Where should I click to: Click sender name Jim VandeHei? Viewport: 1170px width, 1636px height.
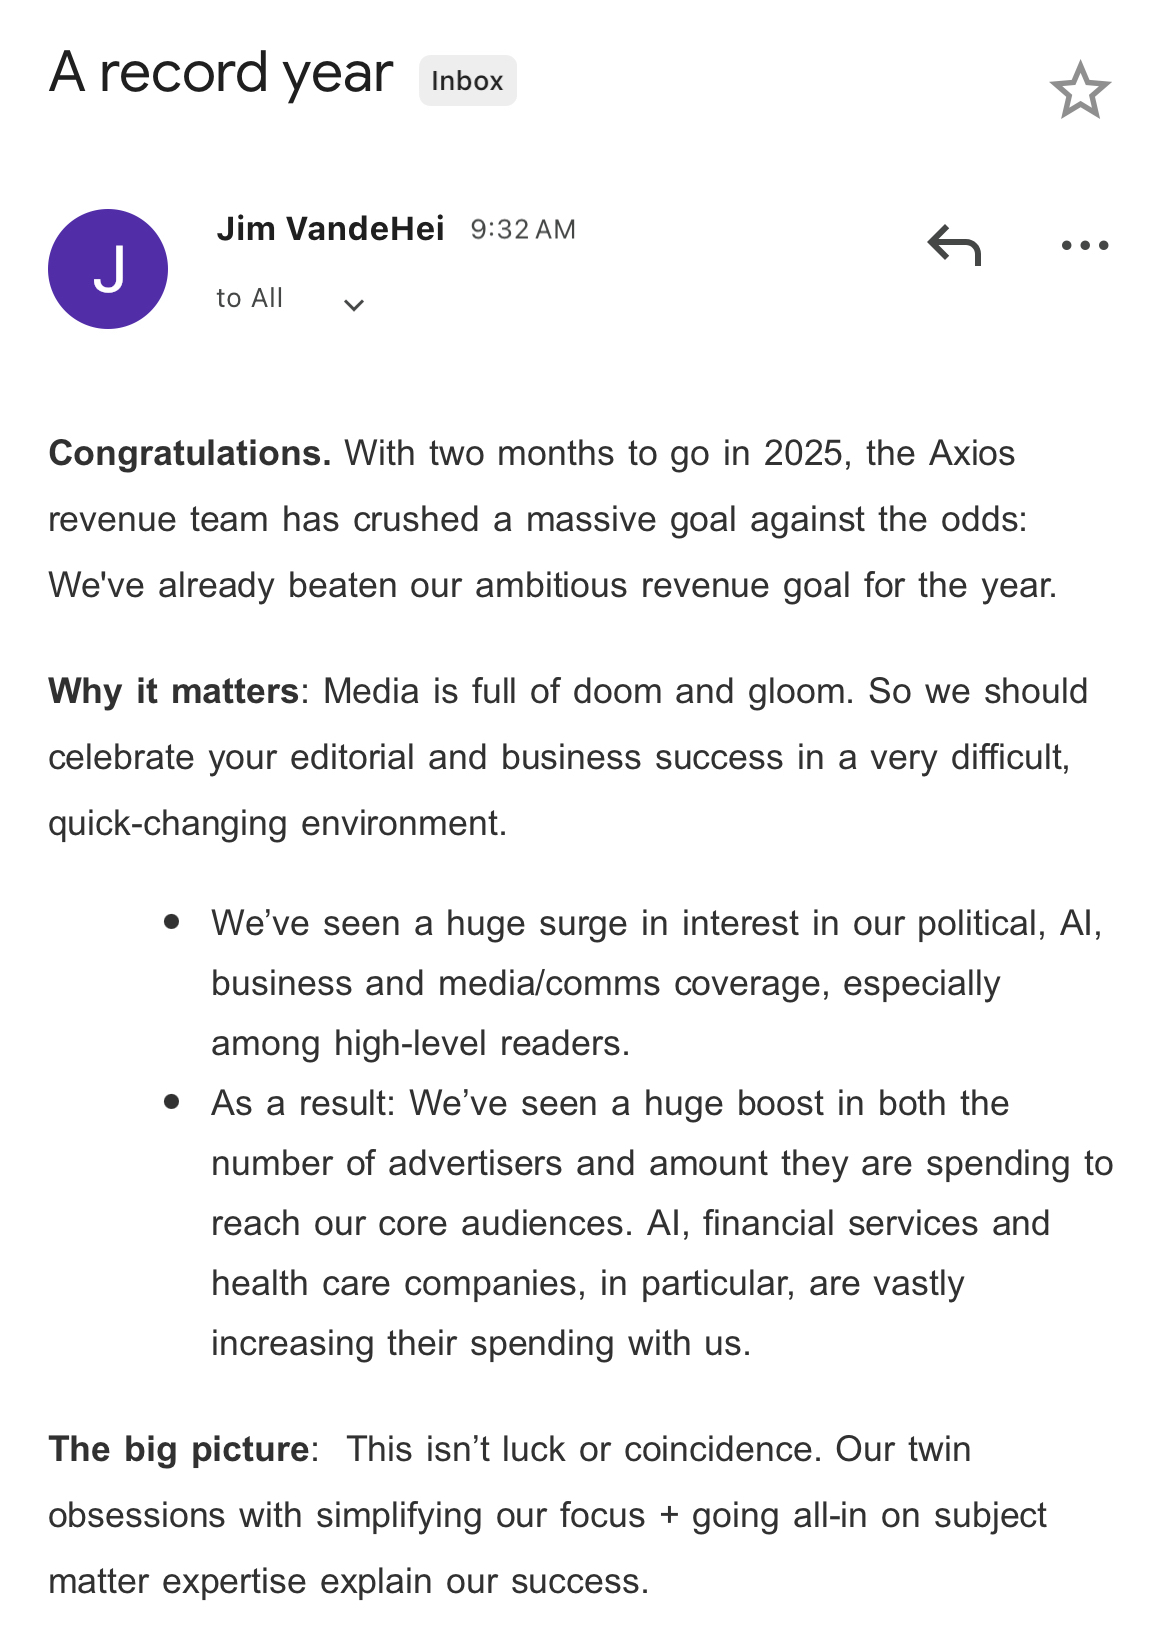click(330, 229)
